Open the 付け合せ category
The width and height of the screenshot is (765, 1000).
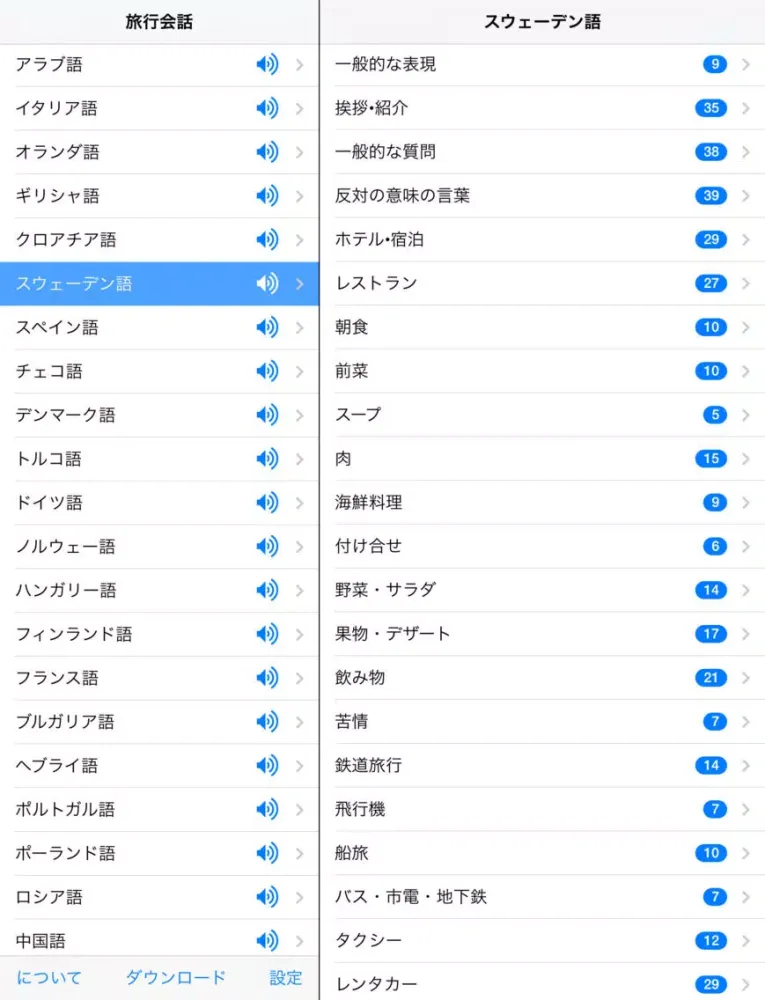[x=543, y=547]
